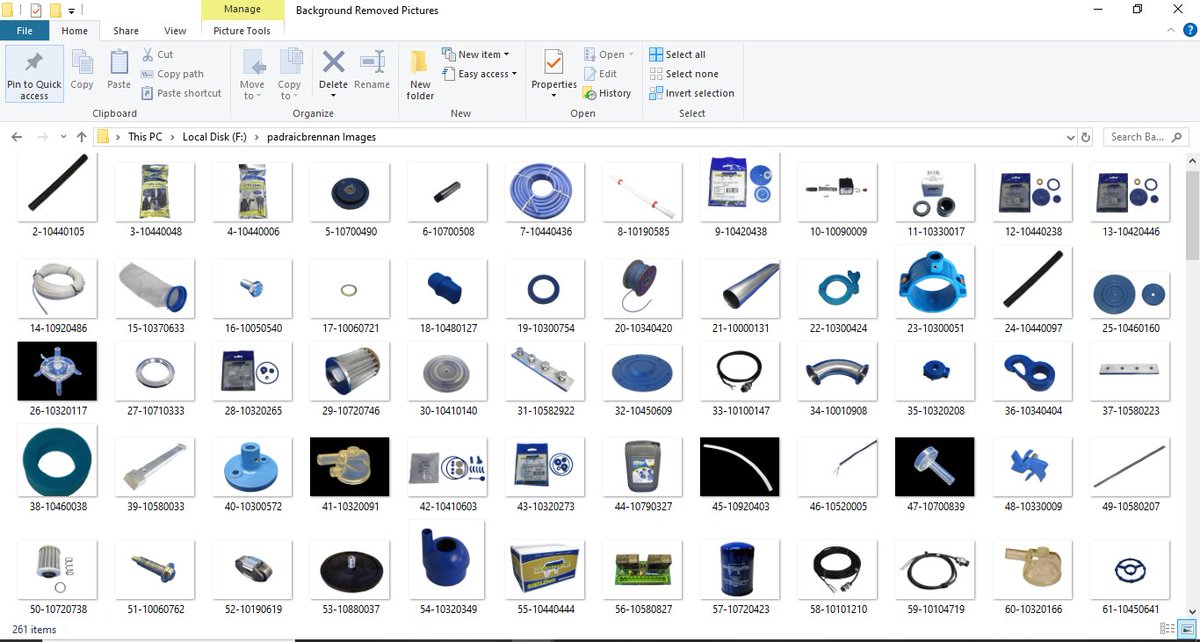Viewport: 1200px width, 642px height.
Task: Click the Rename icon
Action: [x=372, y=62]
